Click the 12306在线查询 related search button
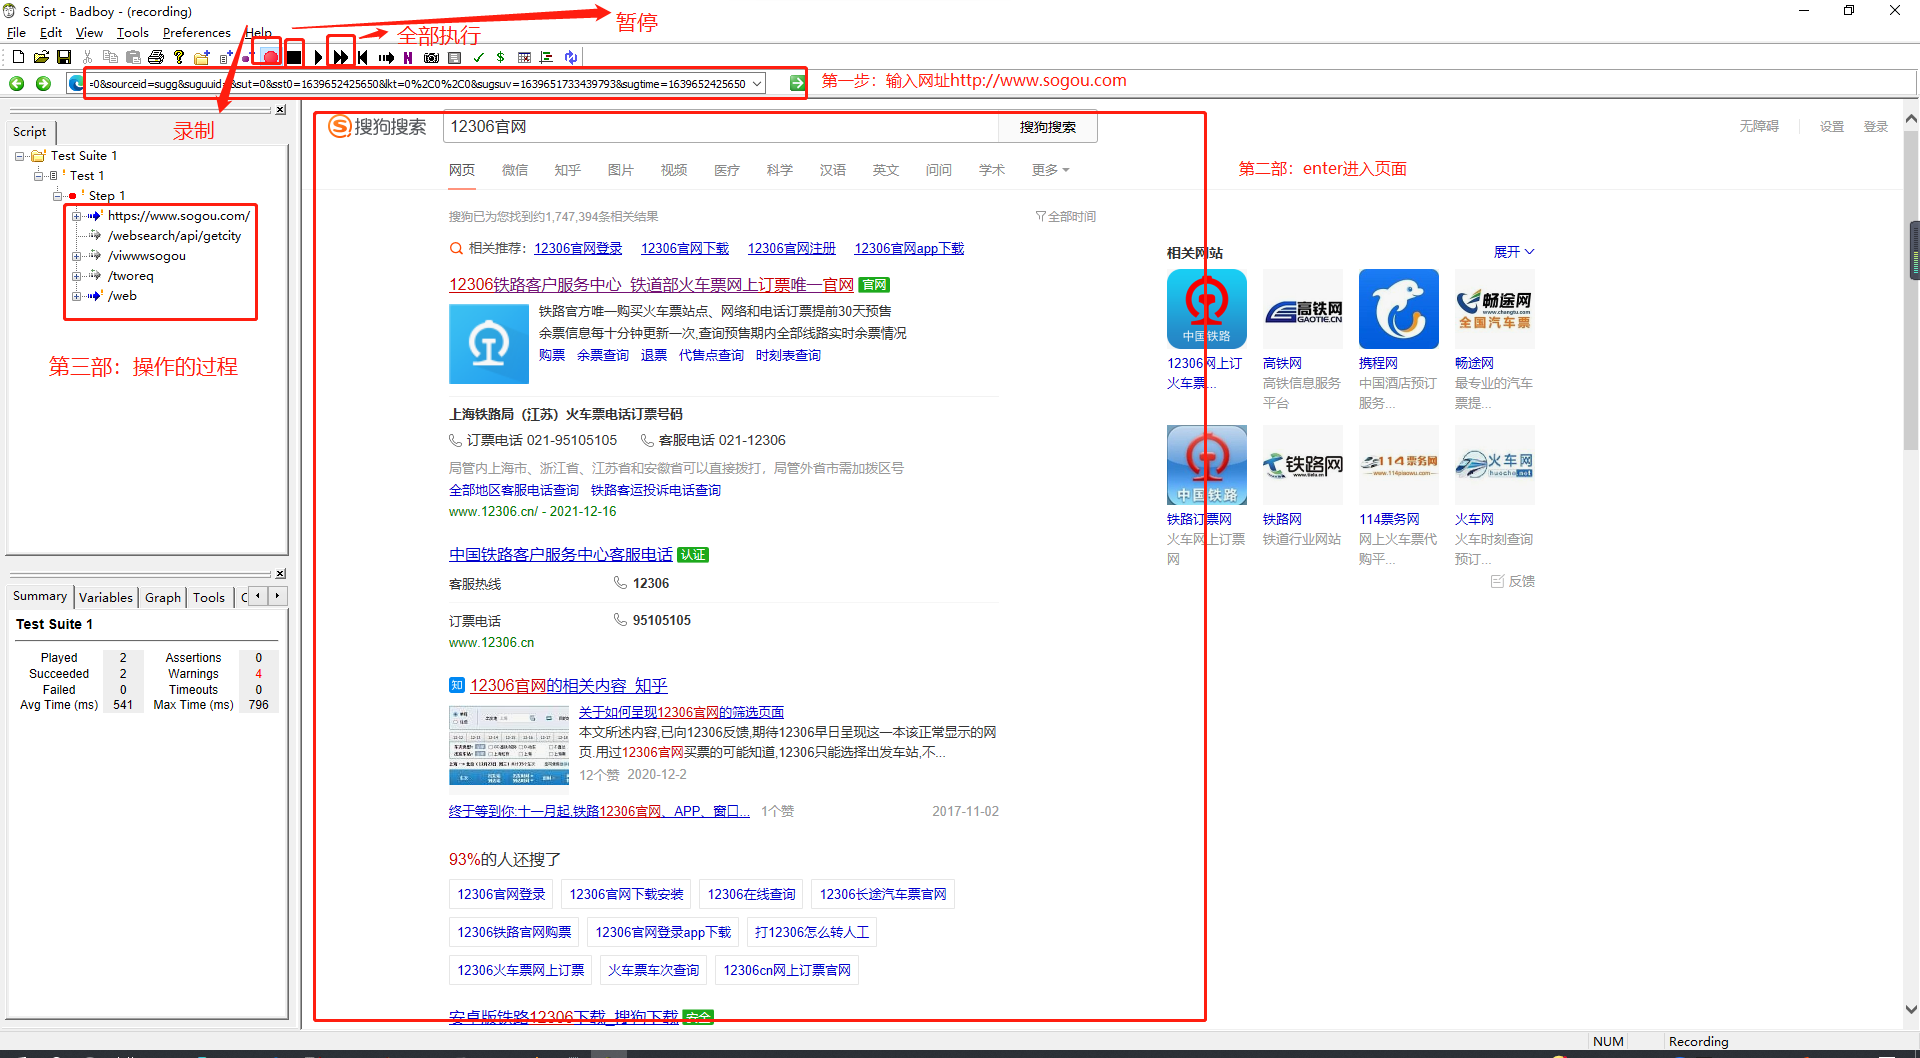 pos(752,894)
